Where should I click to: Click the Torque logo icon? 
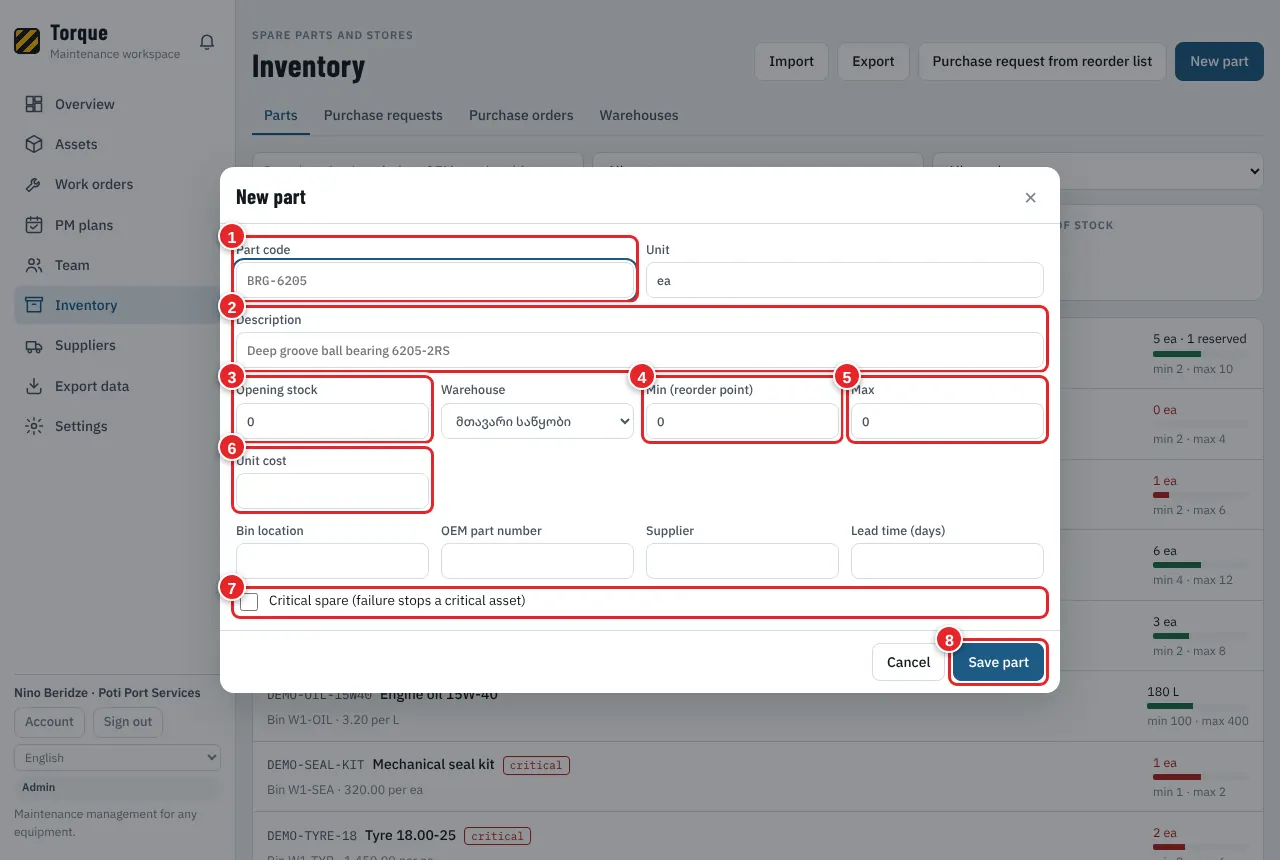27,41
